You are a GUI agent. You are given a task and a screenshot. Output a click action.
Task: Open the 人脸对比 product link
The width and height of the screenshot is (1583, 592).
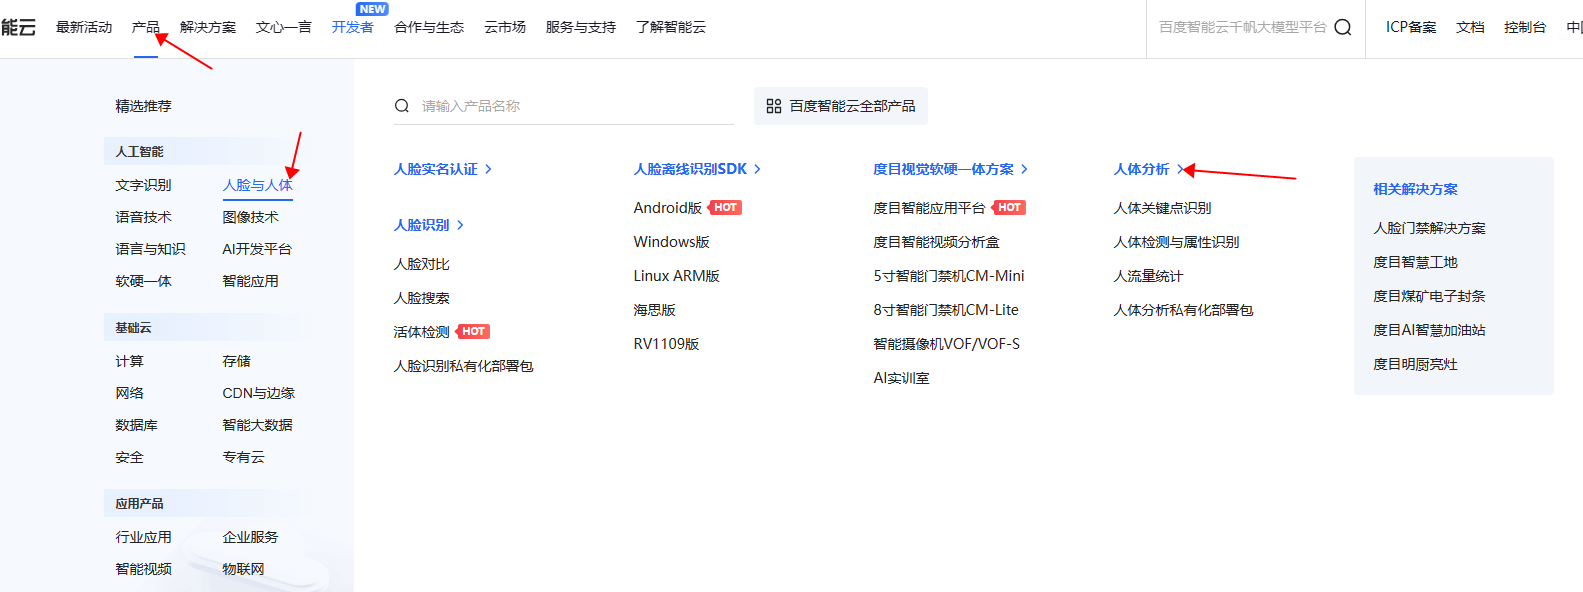422,264
